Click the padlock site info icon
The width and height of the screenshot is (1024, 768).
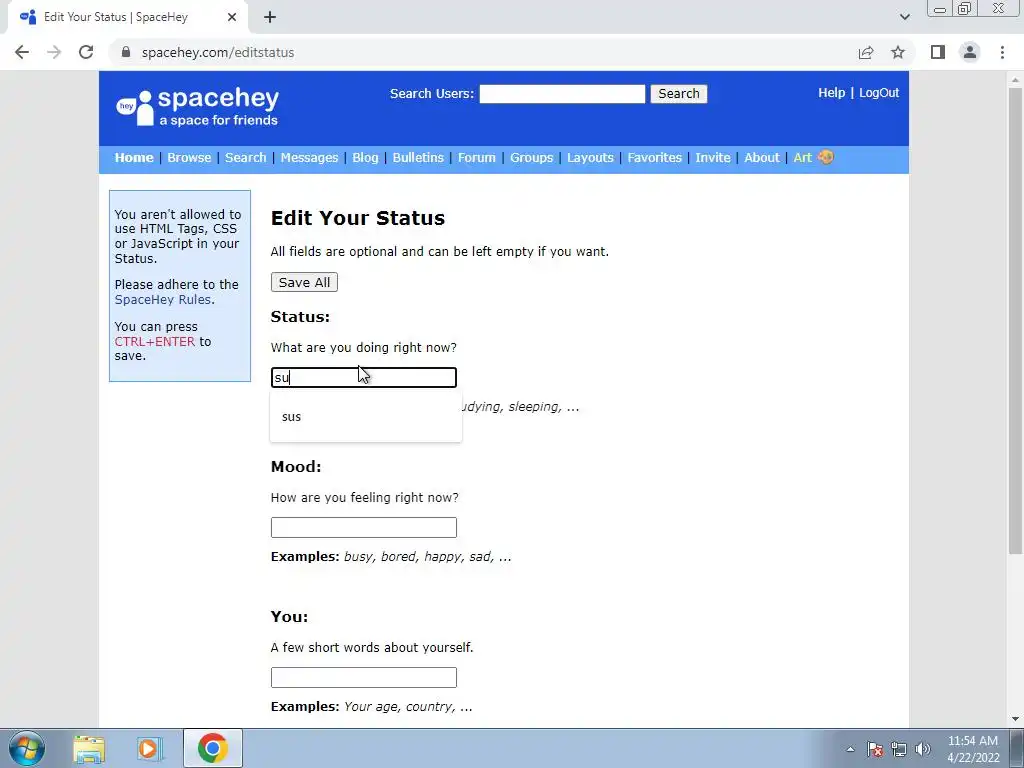coord(126,52)
